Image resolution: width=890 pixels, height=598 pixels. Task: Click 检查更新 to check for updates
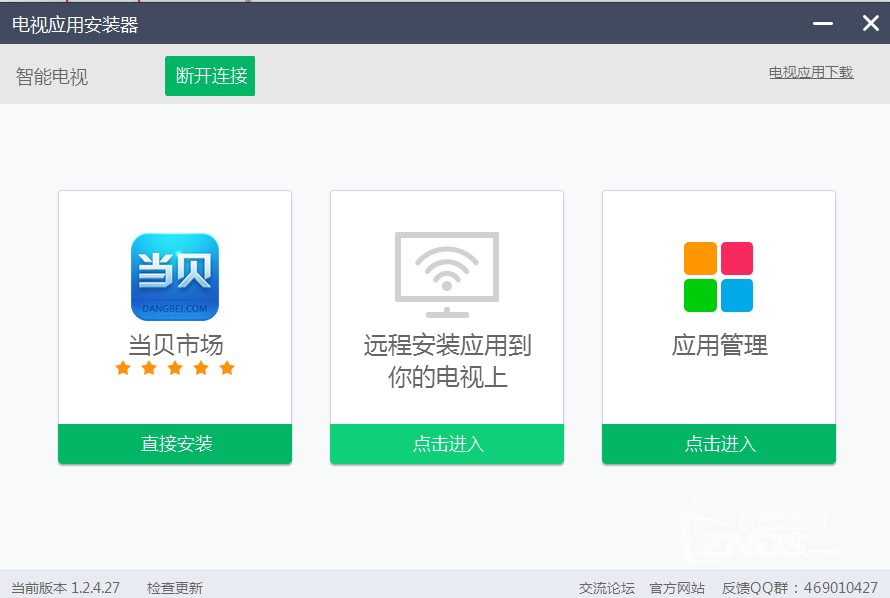(x=175, y=588)
